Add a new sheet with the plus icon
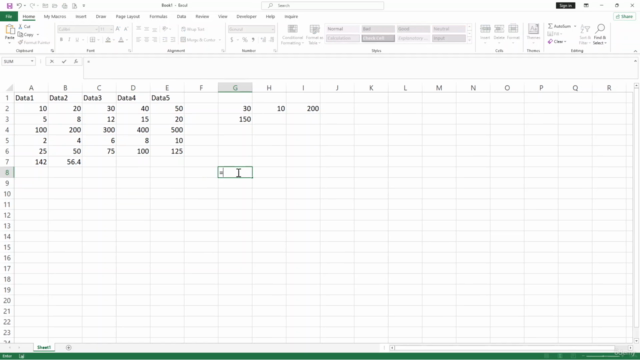This screenshot has height=360, width=640. pos(69,348)
